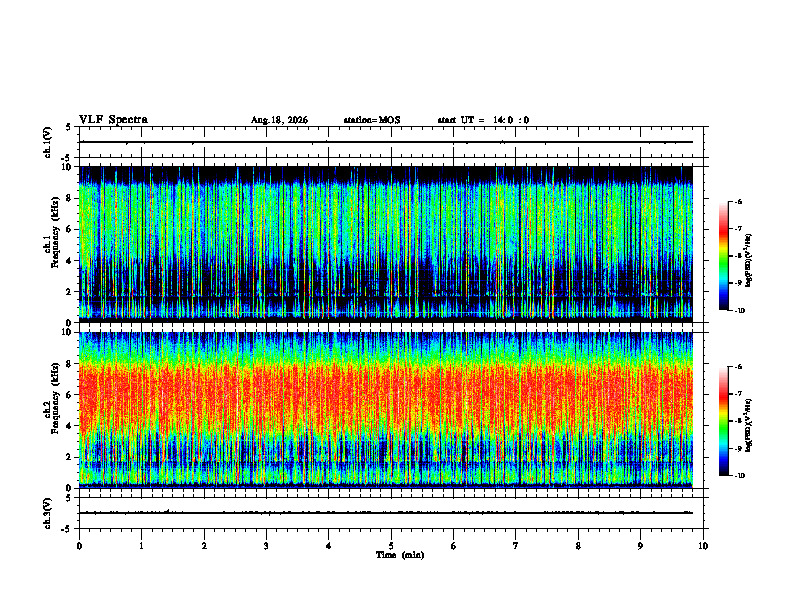Click the "-9" label on ch.2 colorbar
792x612 pixels.
(x=738, y=448)
